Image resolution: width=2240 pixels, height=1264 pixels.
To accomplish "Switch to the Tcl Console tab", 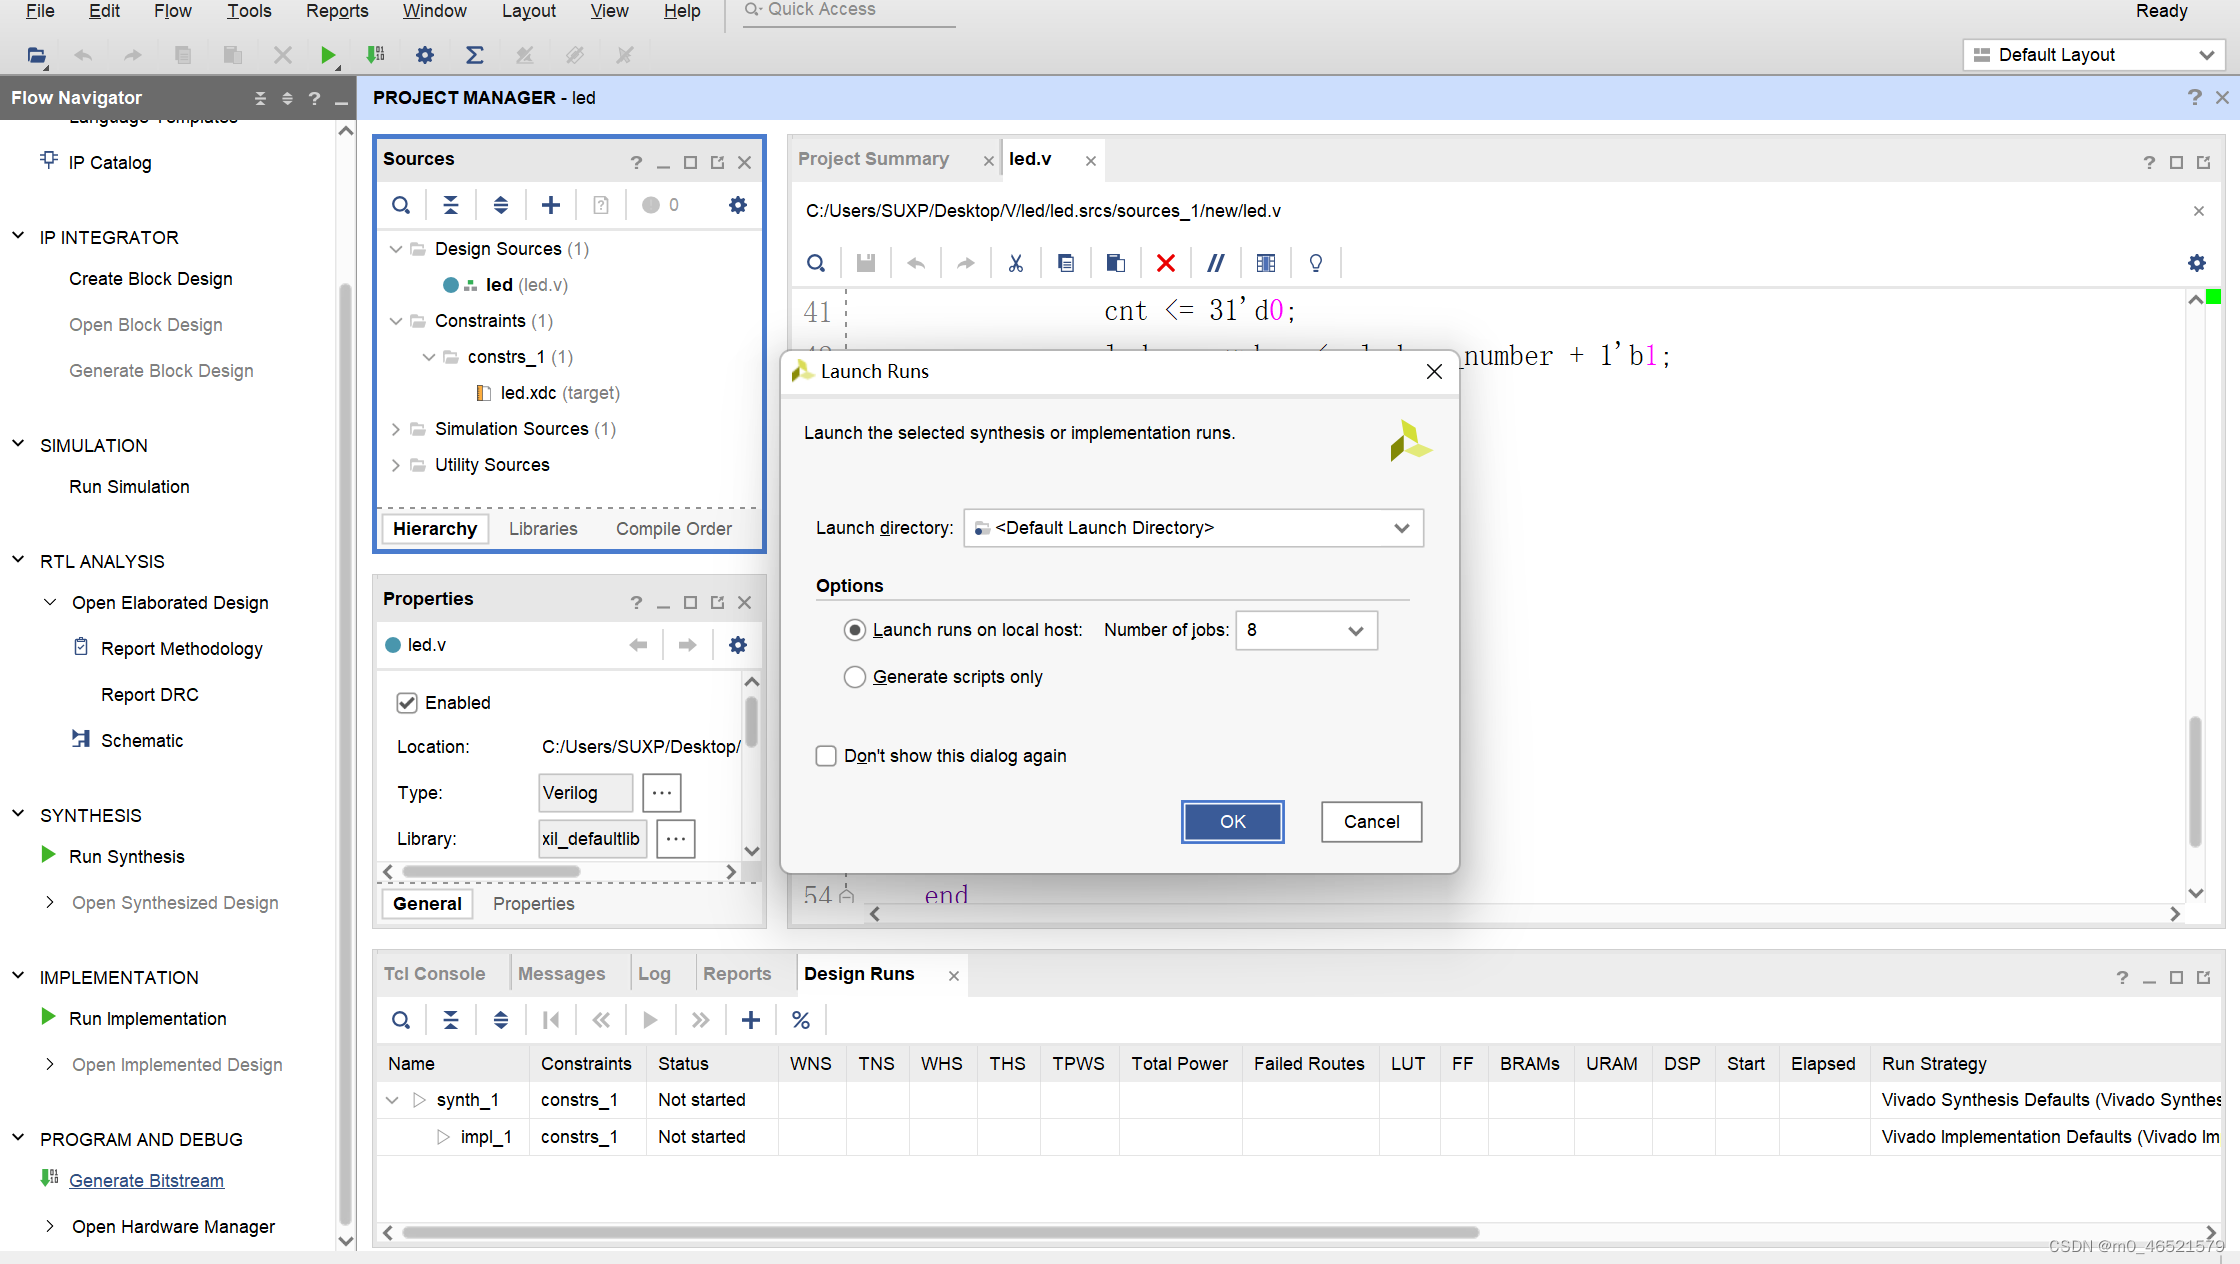I will [434, 974].
